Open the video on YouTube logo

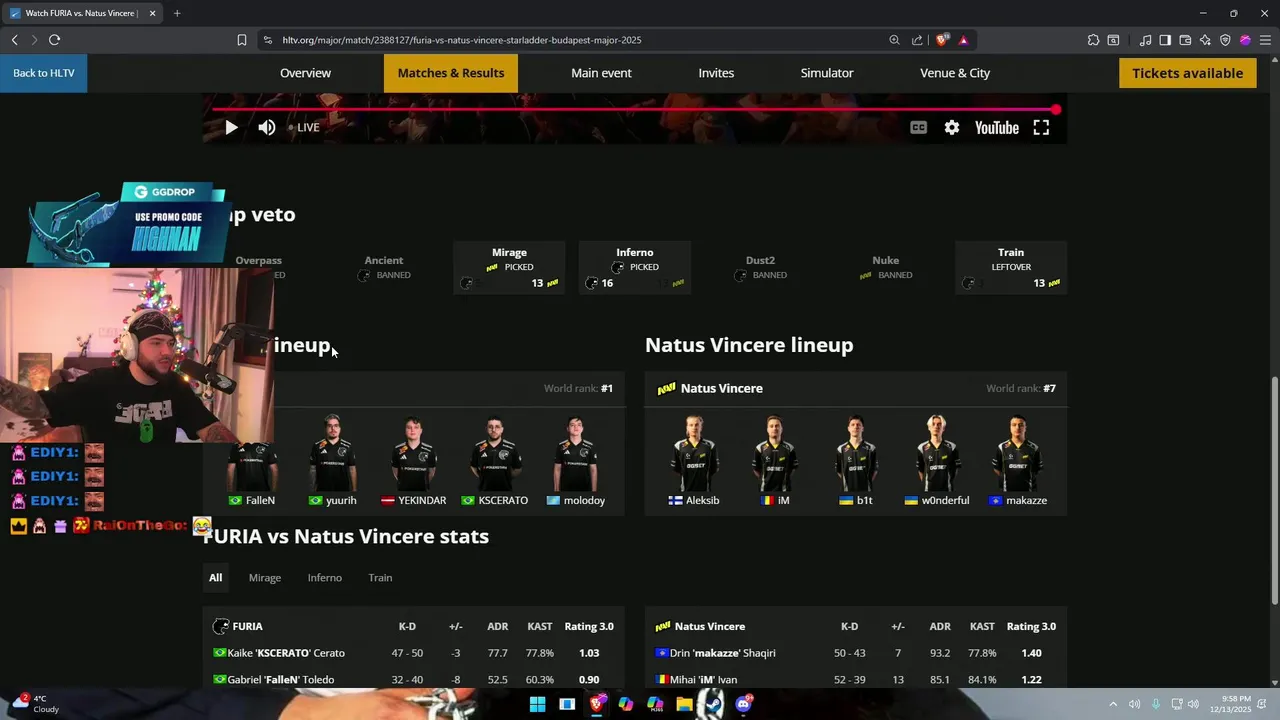click(997, 127)
